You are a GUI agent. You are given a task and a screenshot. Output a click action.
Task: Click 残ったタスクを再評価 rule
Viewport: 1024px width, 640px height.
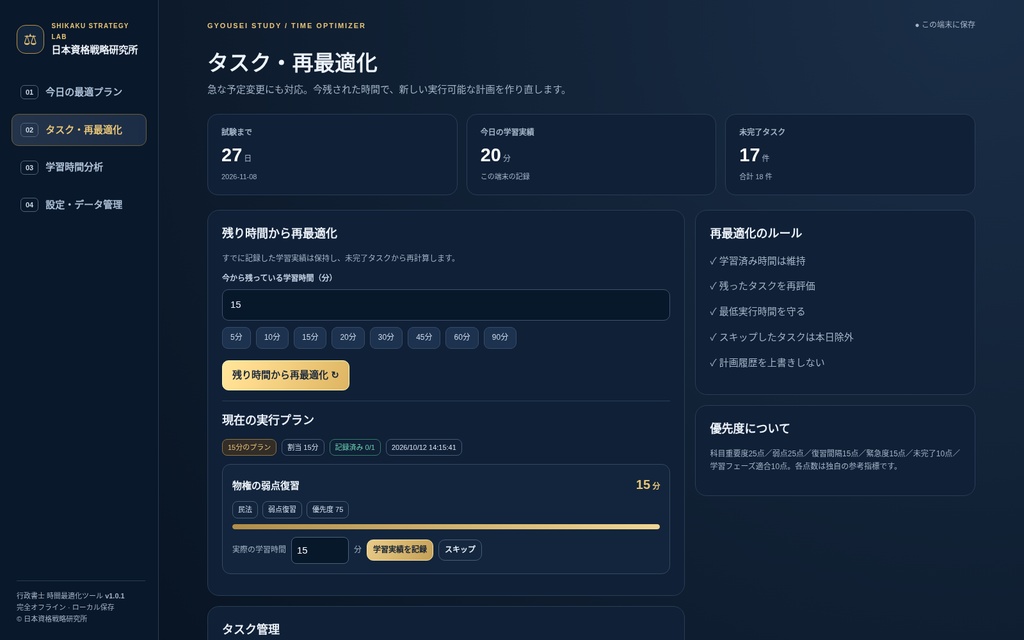coord(762,286)
